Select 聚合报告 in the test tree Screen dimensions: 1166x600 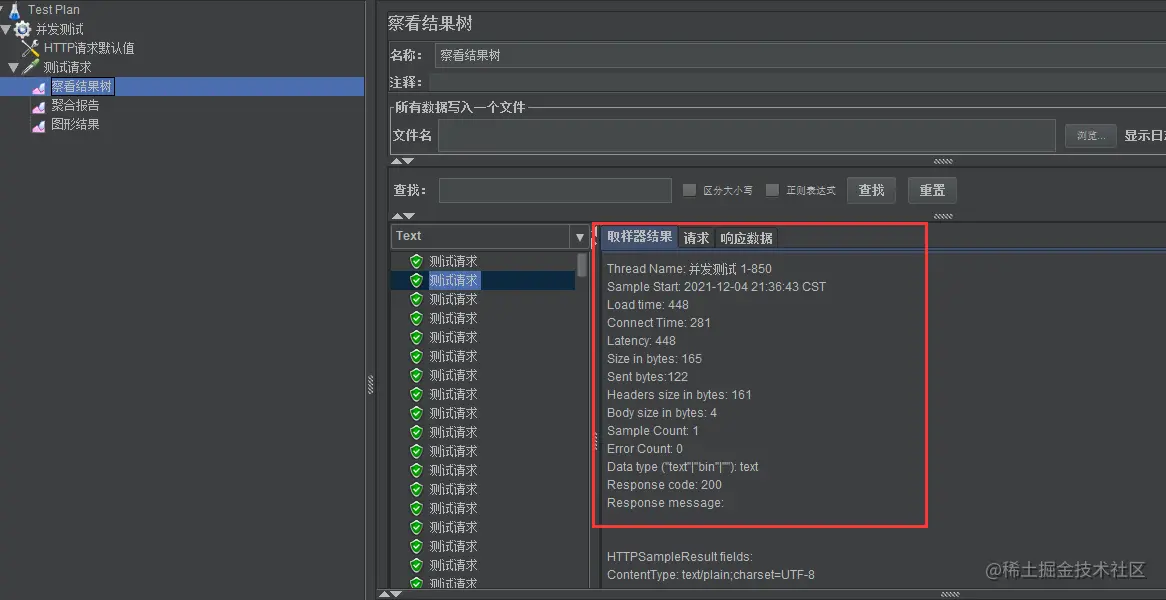tap(75, 106)
